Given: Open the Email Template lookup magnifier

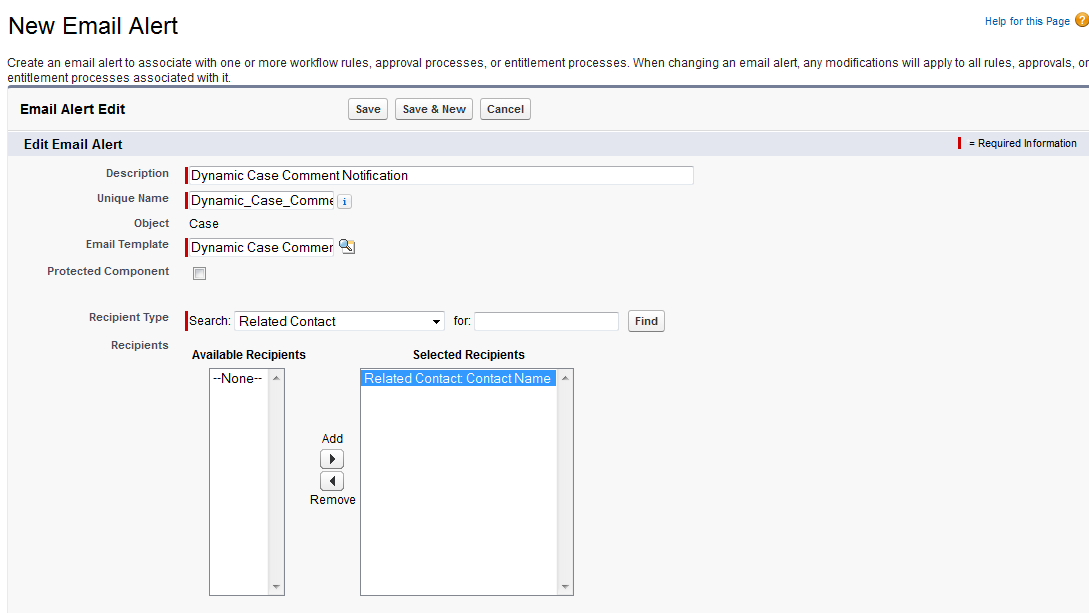Looking at the screenshot, I should [347, 246].
